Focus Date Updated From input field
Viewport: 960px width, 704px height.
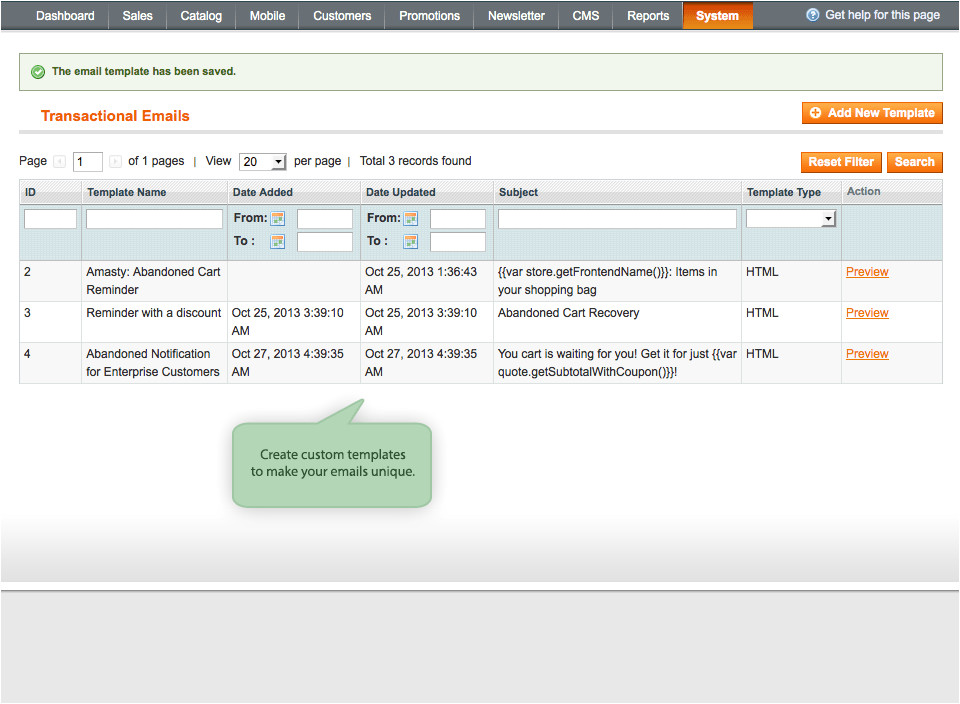[x=457, y=219]
